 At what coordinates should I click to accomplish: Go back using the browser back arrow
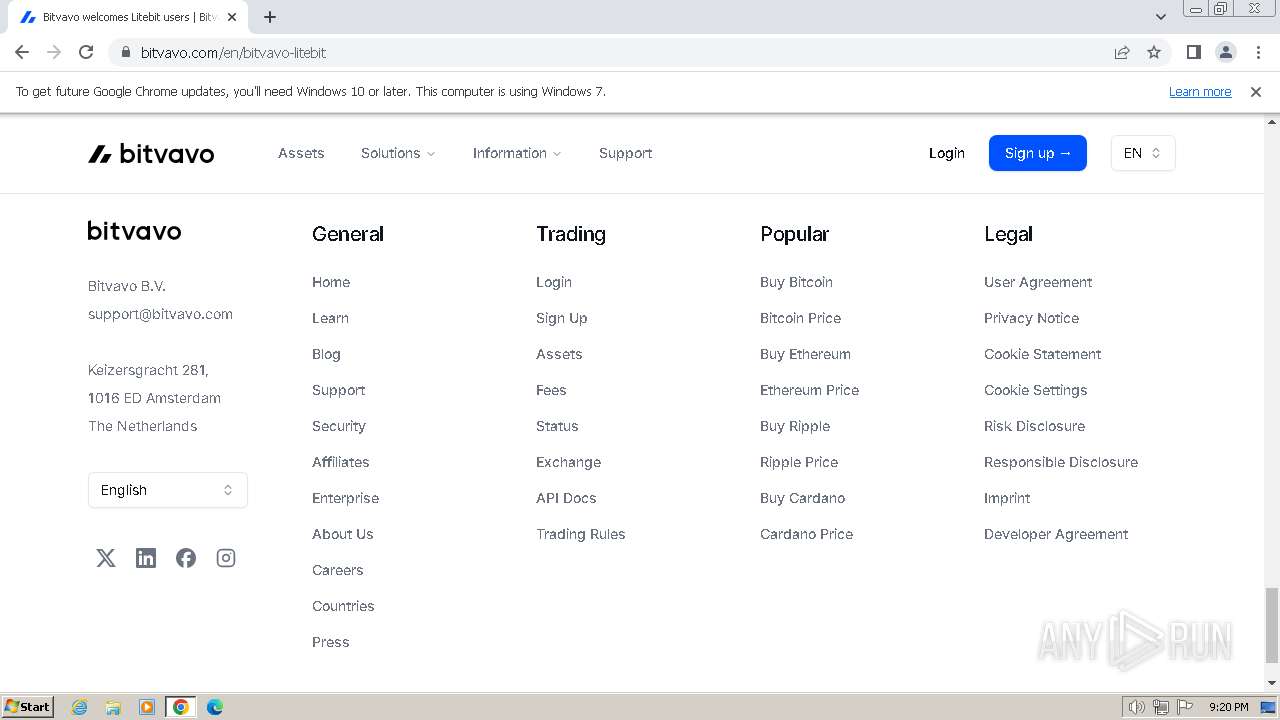[x=22, y=52]
